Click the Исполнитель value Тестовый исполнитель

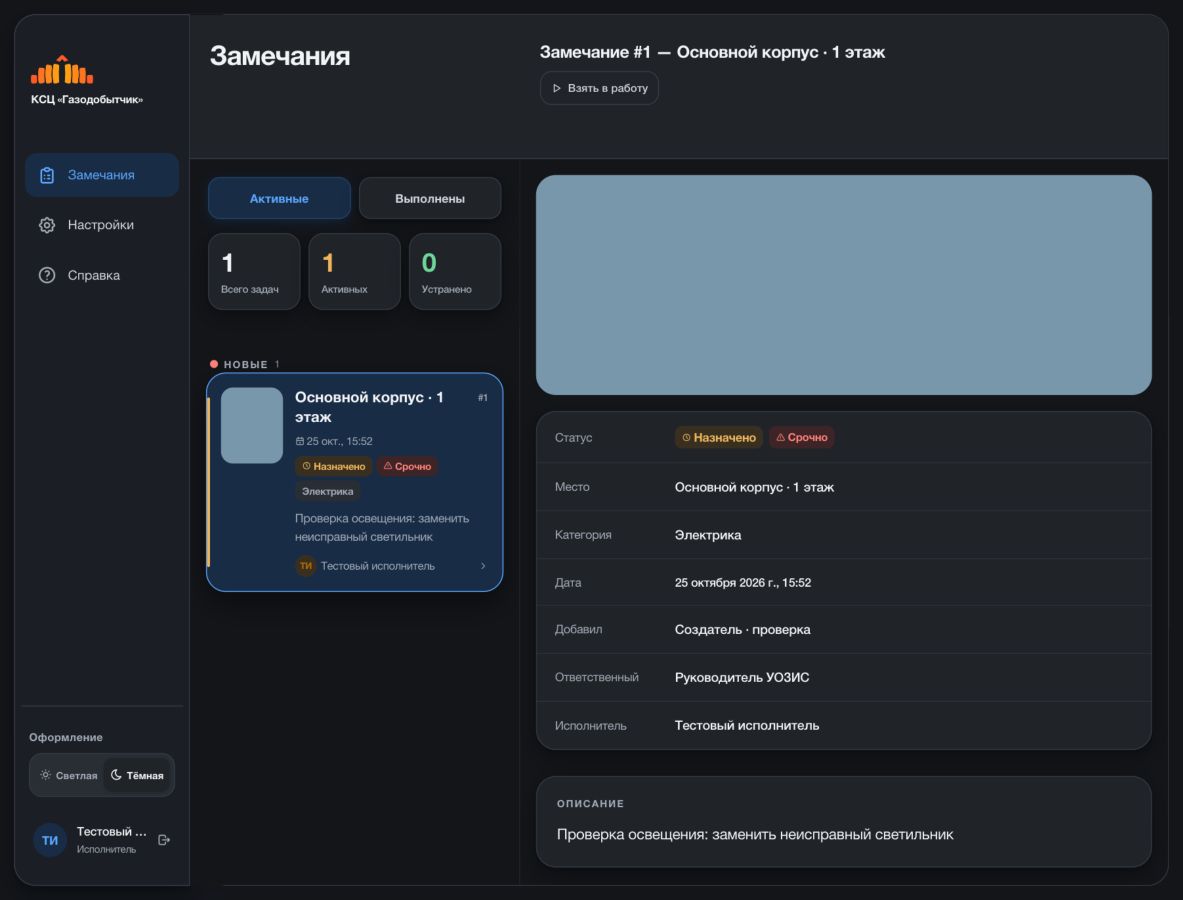click(747, 726)
